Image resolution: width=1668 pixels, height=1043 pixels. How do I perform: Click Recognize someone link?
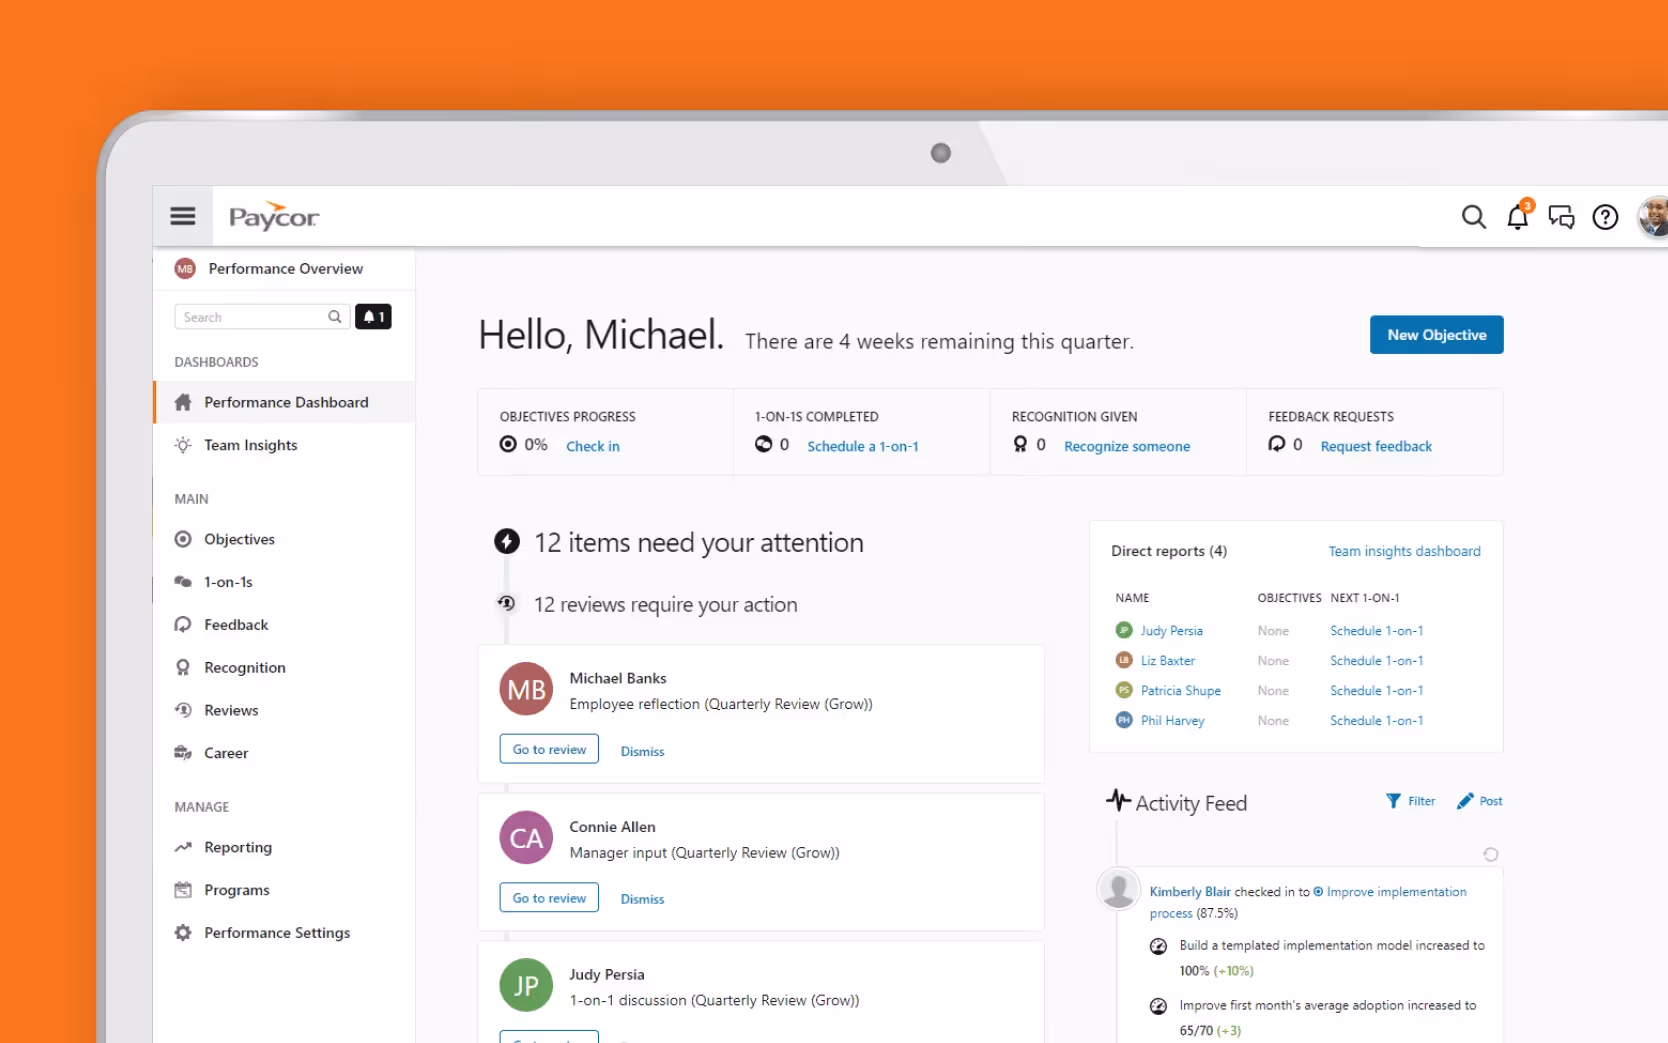tap(1127, 446)
